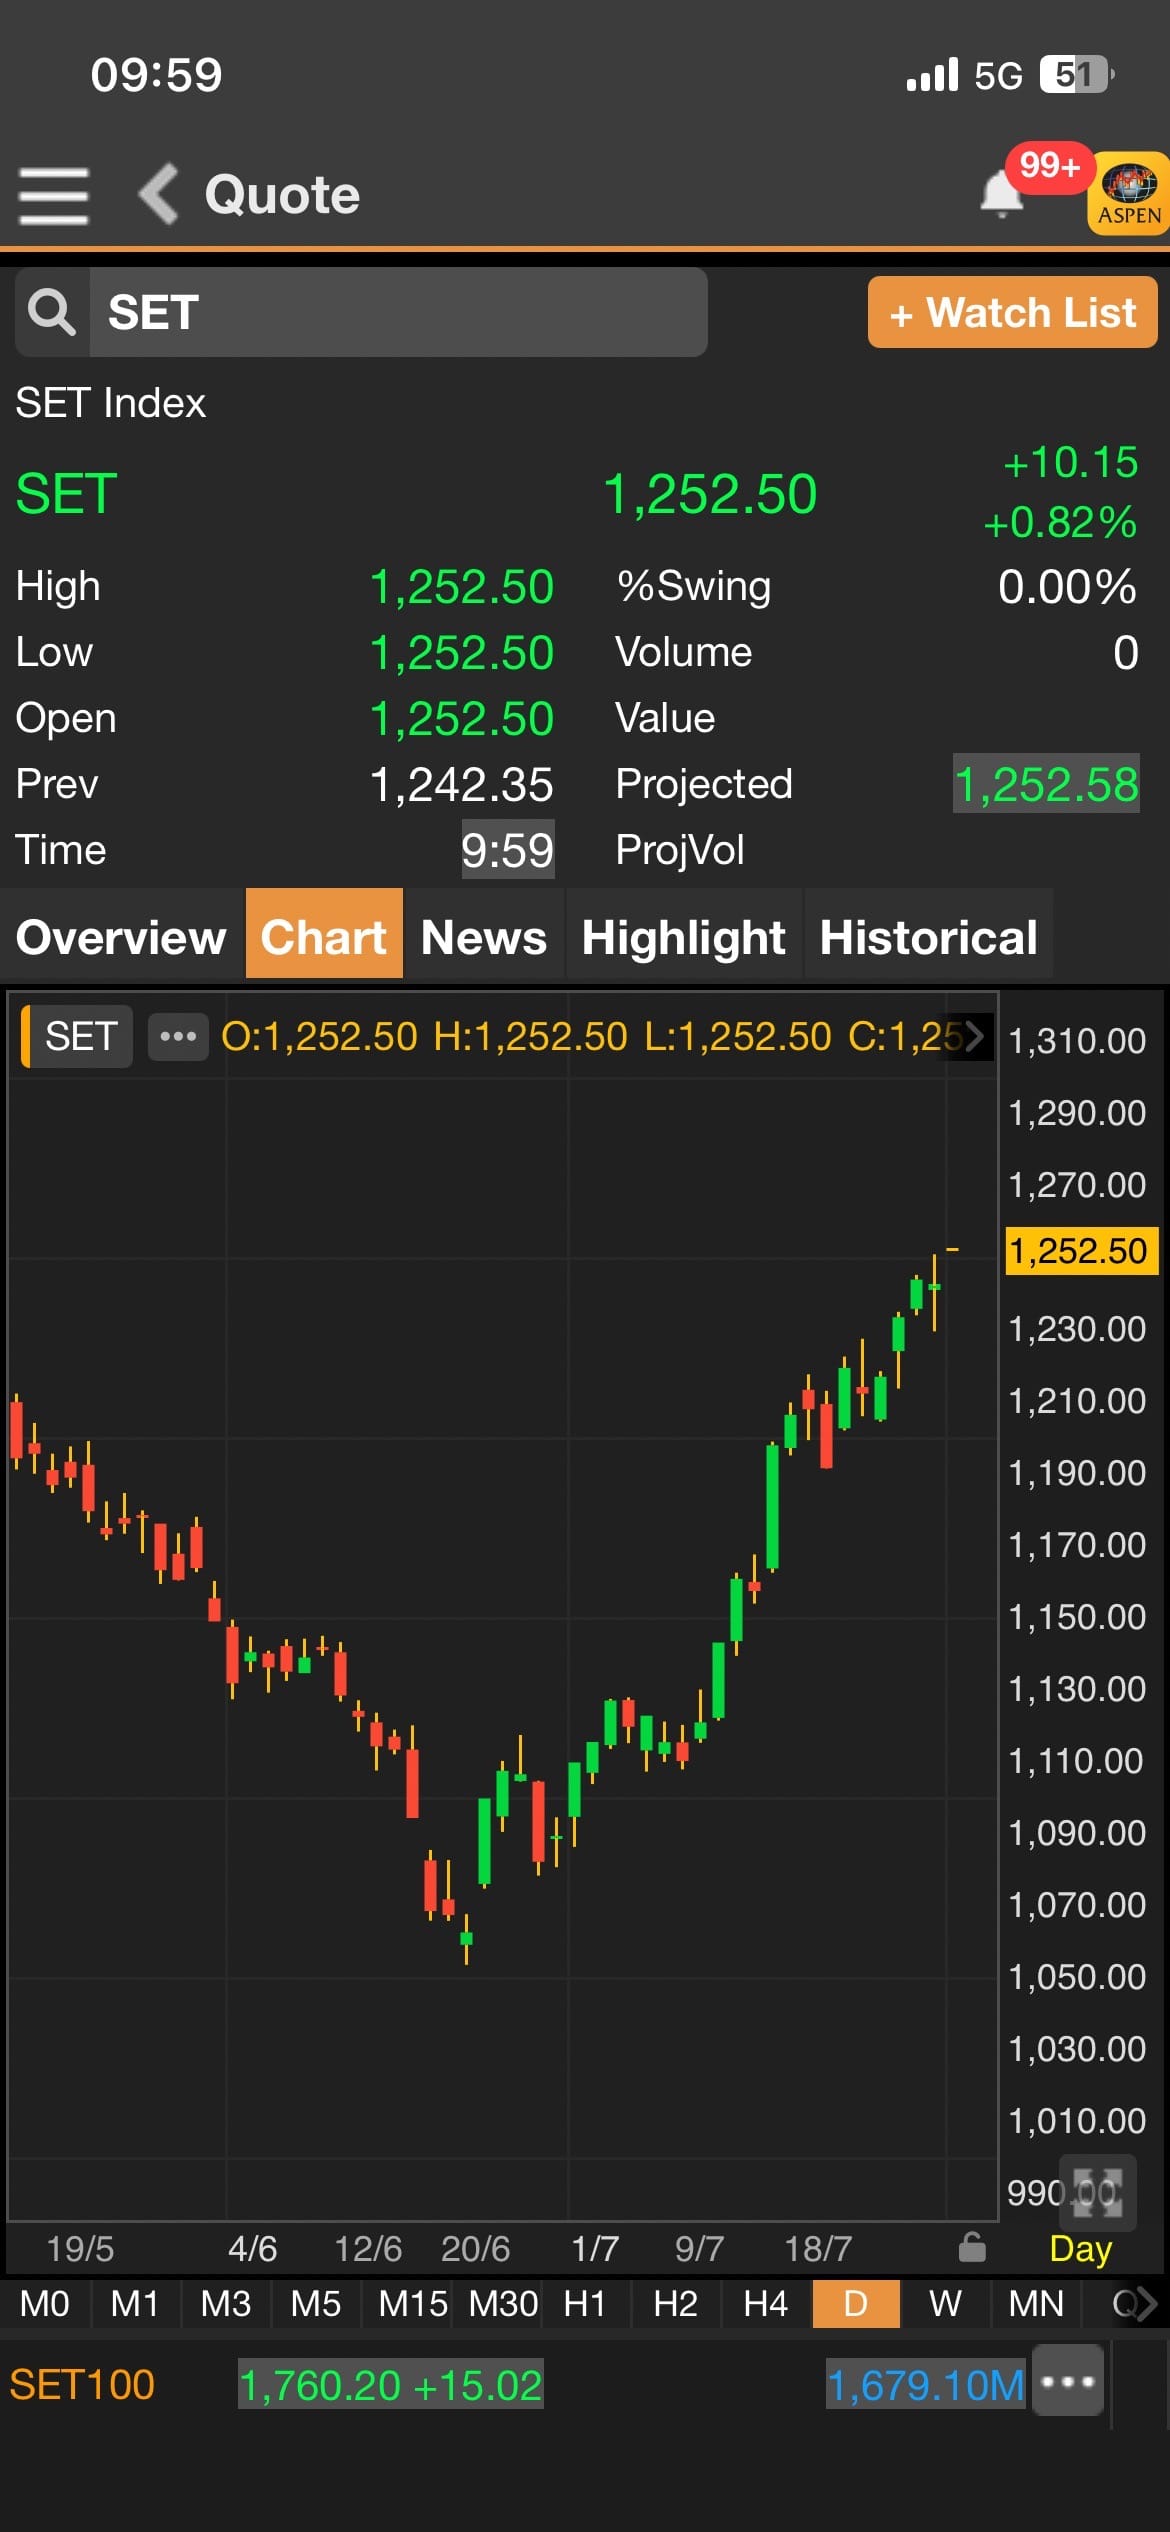The image size is (1170, 2532).
Task: Tap the Projected value 1,252.58
Action: coord(1046,784)
